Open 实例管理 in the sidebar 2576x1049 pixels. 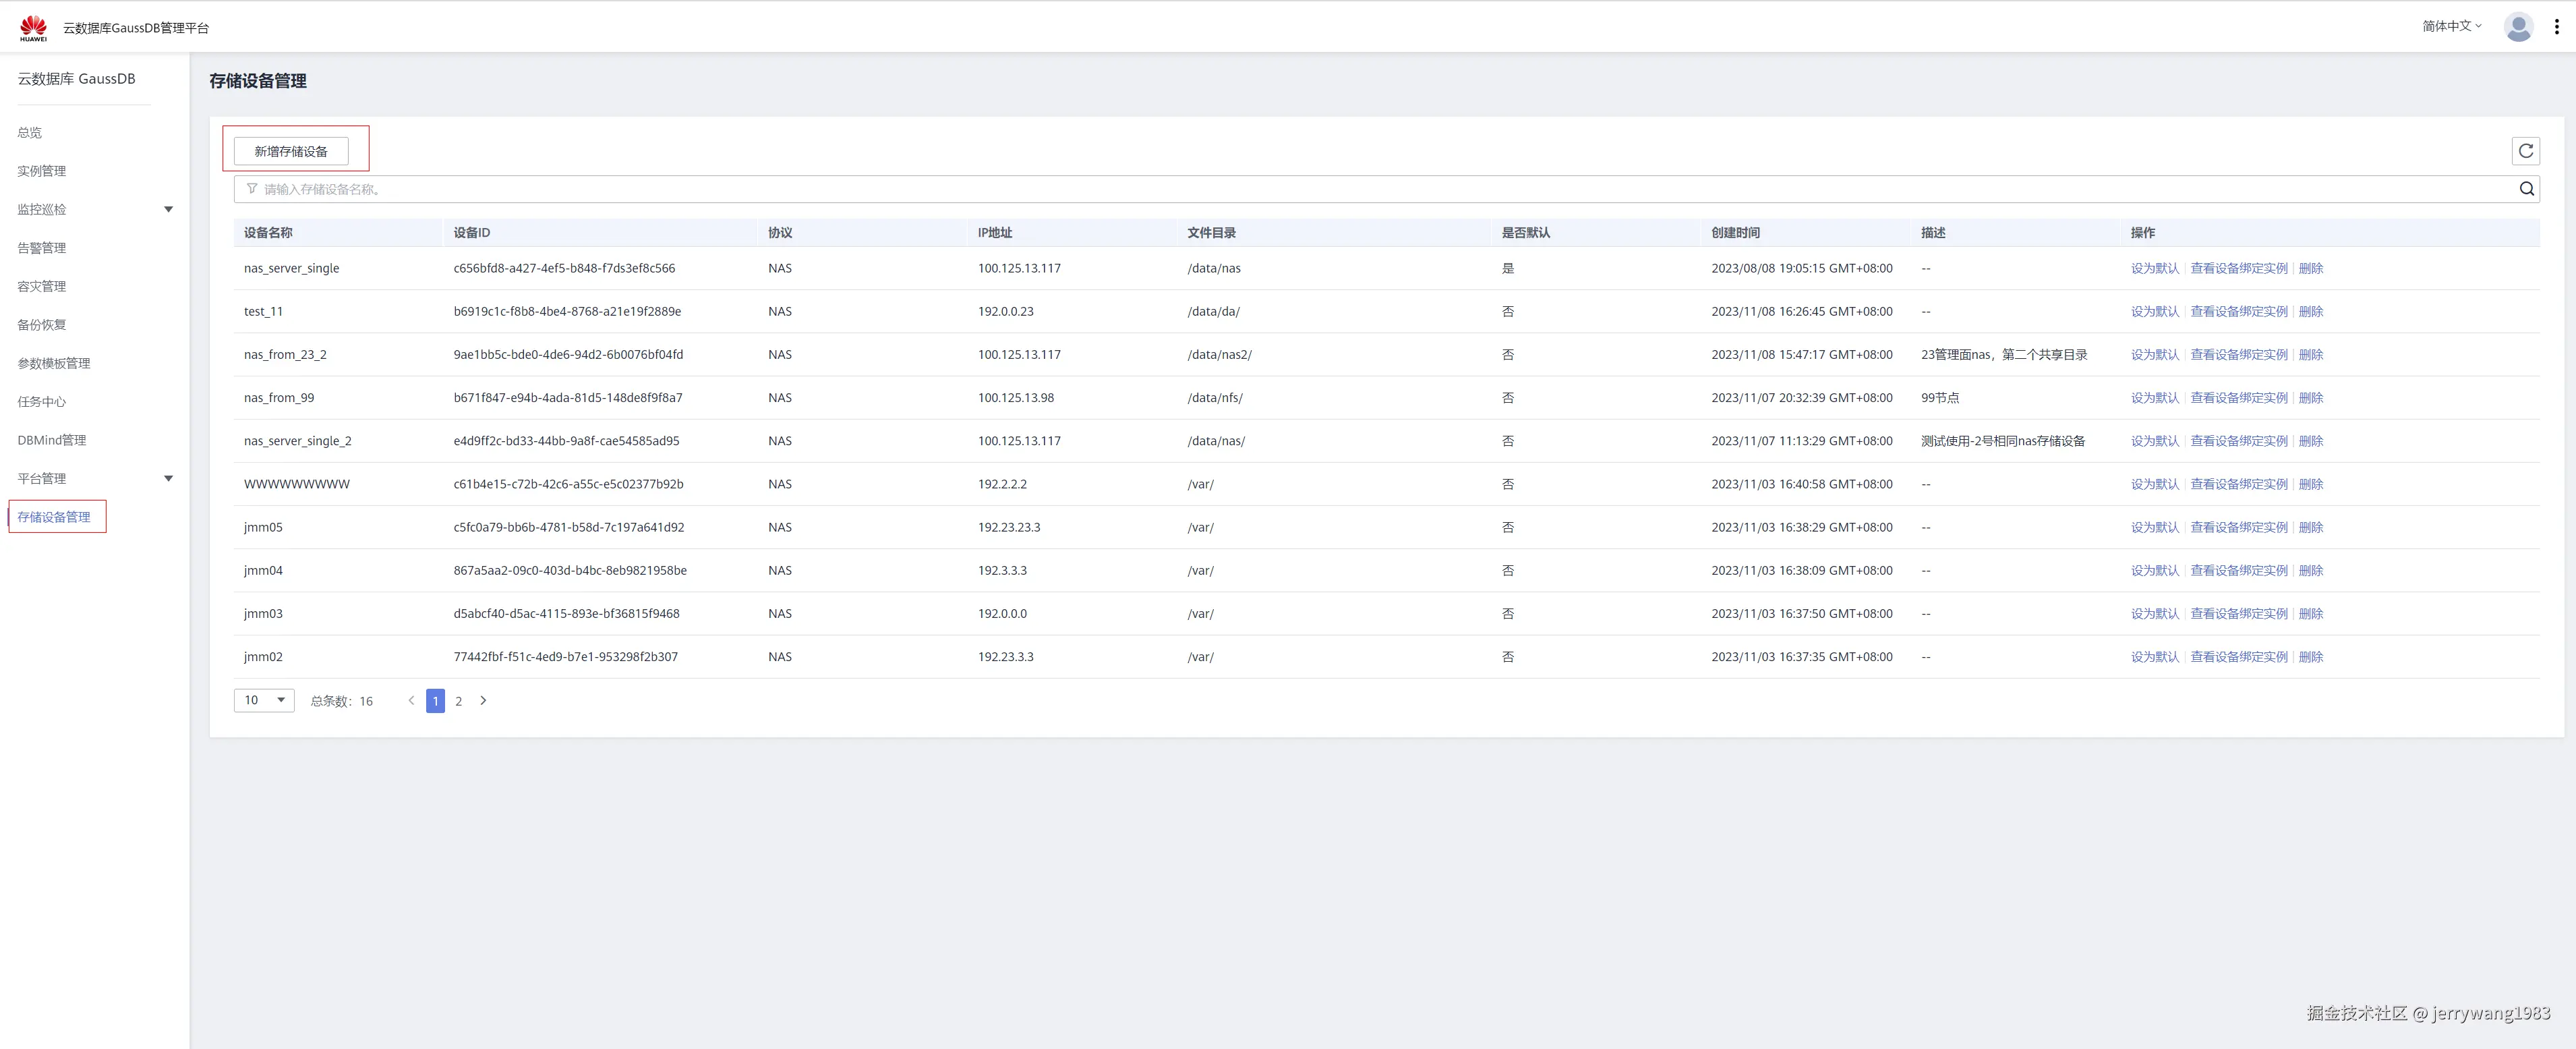(x=42, y=171)
